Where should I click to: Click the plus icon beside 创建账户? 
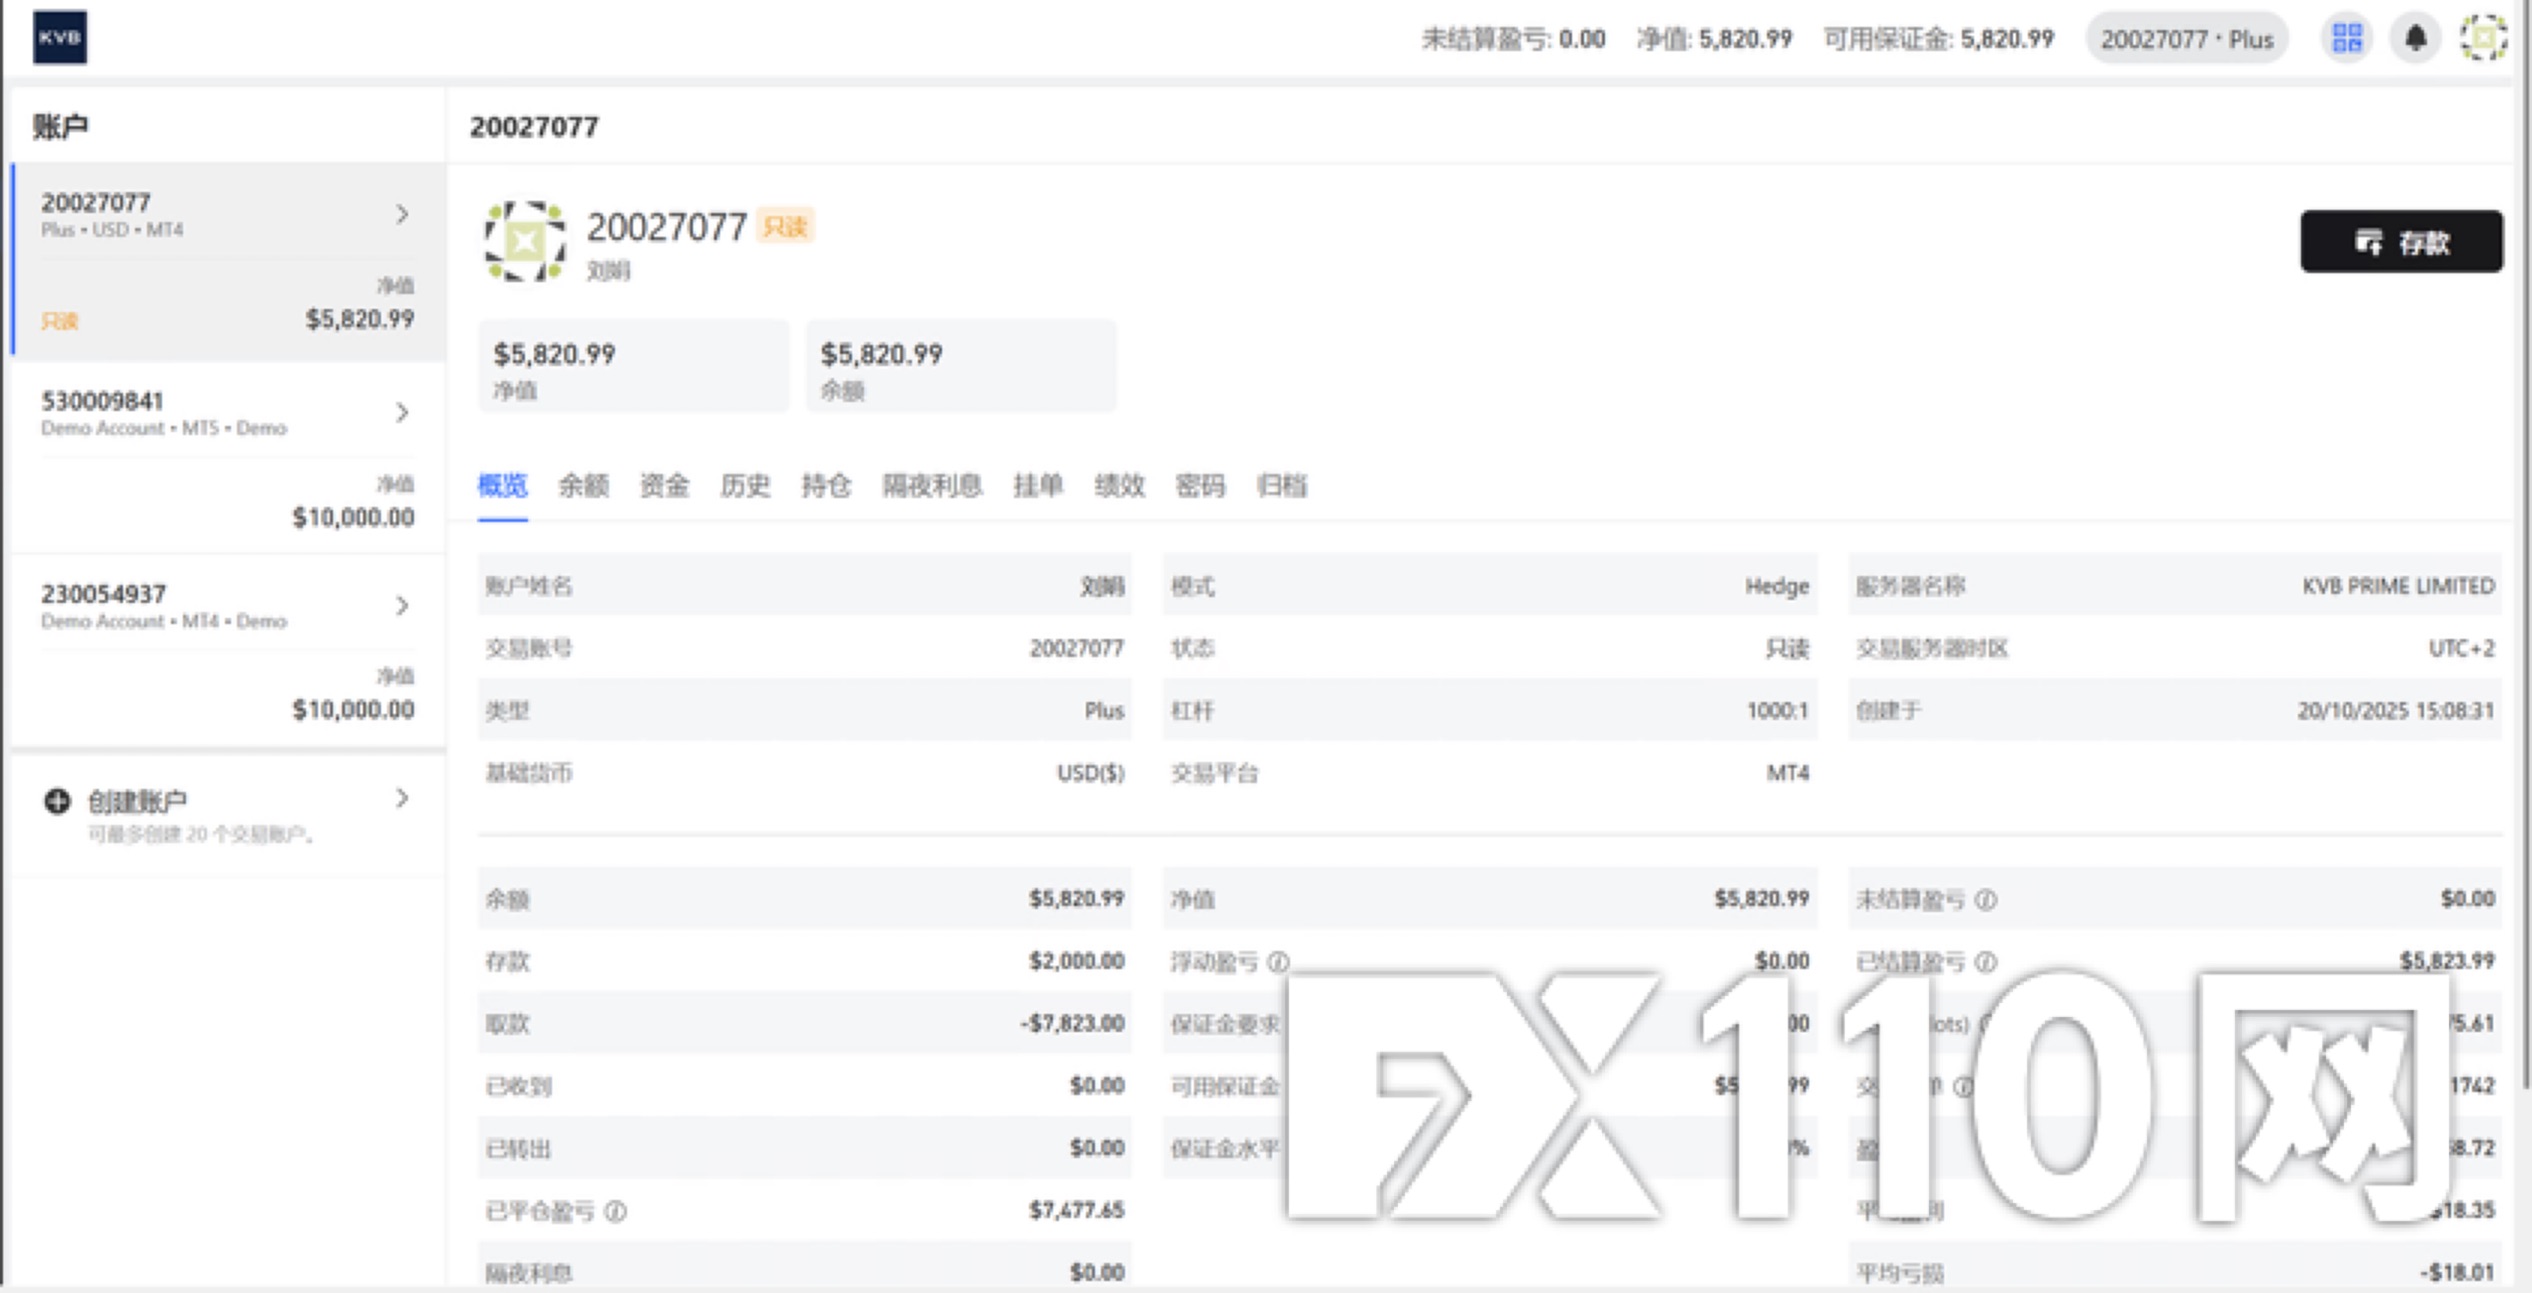click(x=57, y=800)
